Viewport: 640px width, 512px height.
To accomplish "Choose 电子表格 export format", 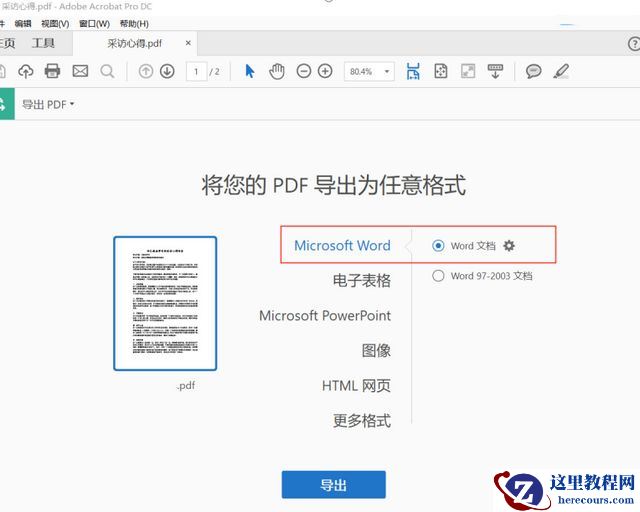I will tap(362, 280).
